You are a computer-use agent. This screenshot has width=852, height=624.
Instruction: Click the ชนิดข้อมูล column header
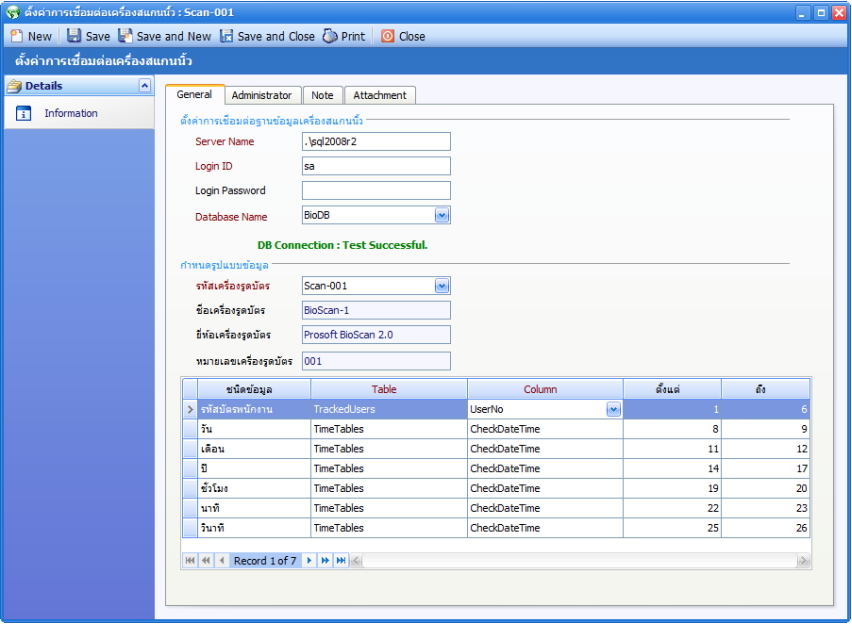point(254,389)
